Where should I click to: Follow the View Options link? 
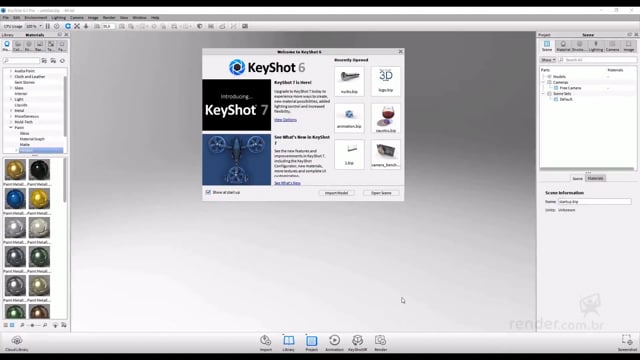pos(285,120)
